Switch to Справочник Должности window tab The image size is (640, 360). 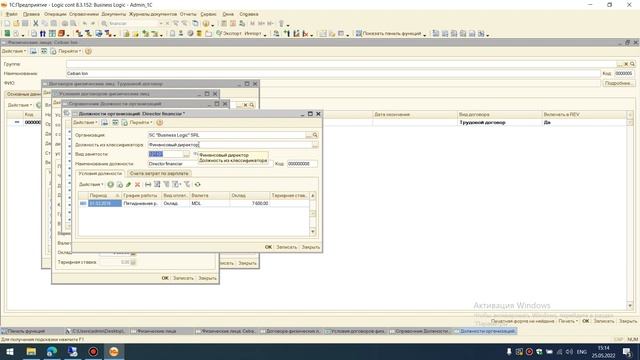pos(421,331)
